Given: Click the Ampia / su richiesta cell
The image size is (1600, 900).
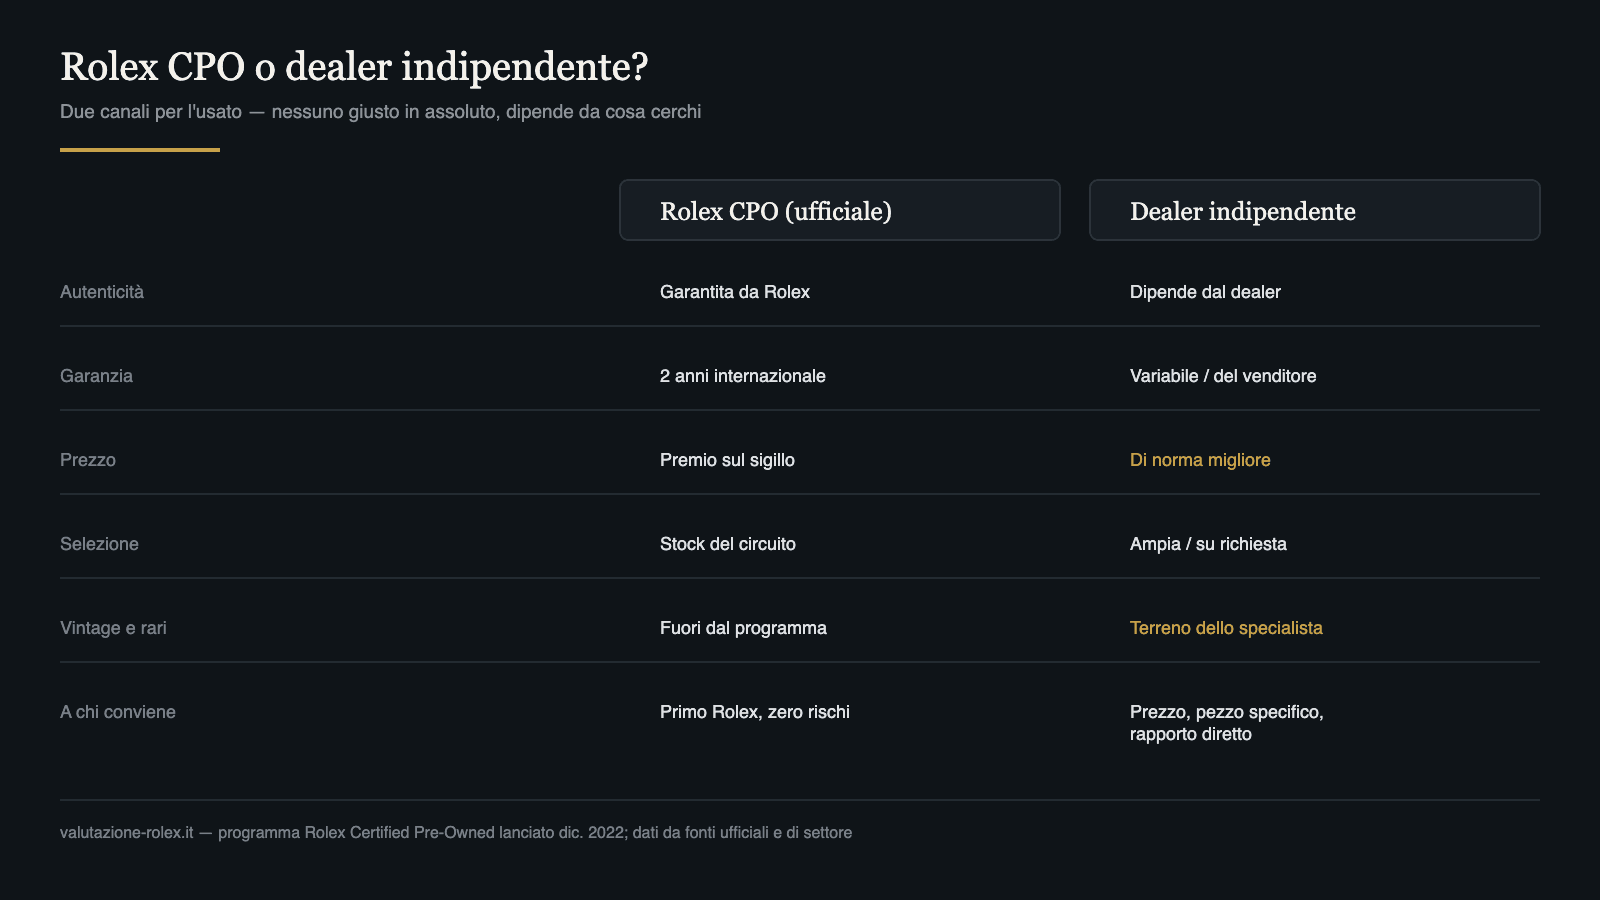Looking at the screenshot, I should [1208, 544].
